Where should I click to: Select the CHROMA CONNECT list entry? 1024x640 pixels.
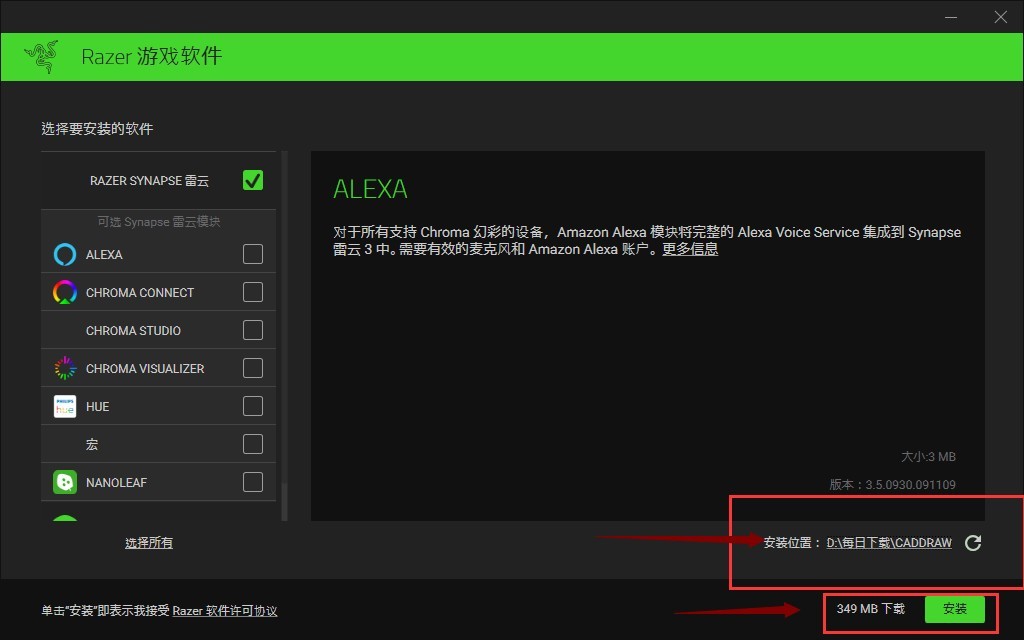point(140,292)
